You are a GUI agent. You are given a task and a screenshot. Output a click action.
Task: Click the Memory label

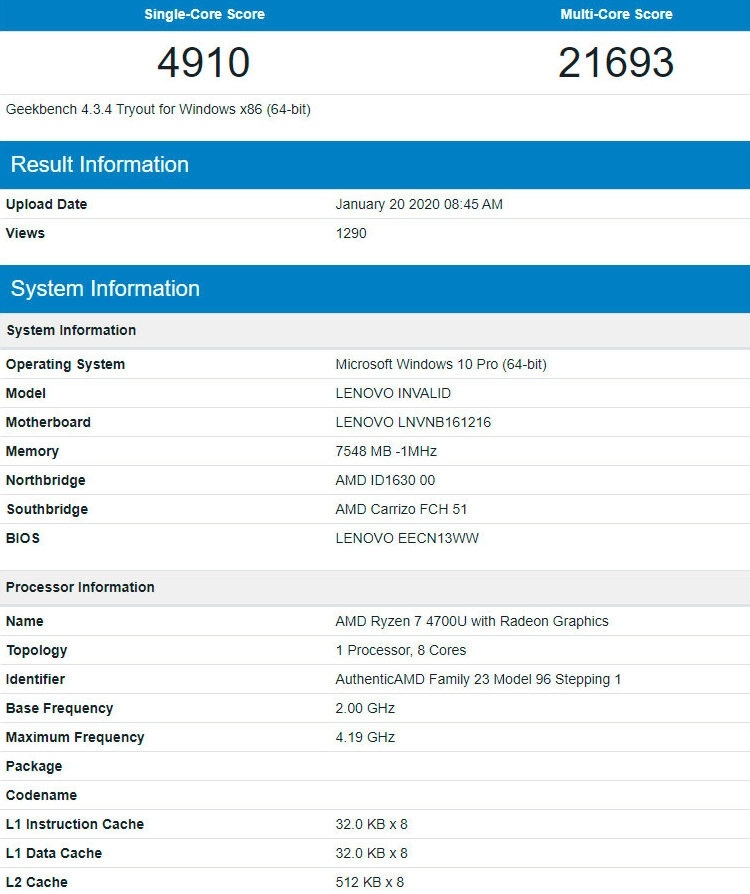32,452
